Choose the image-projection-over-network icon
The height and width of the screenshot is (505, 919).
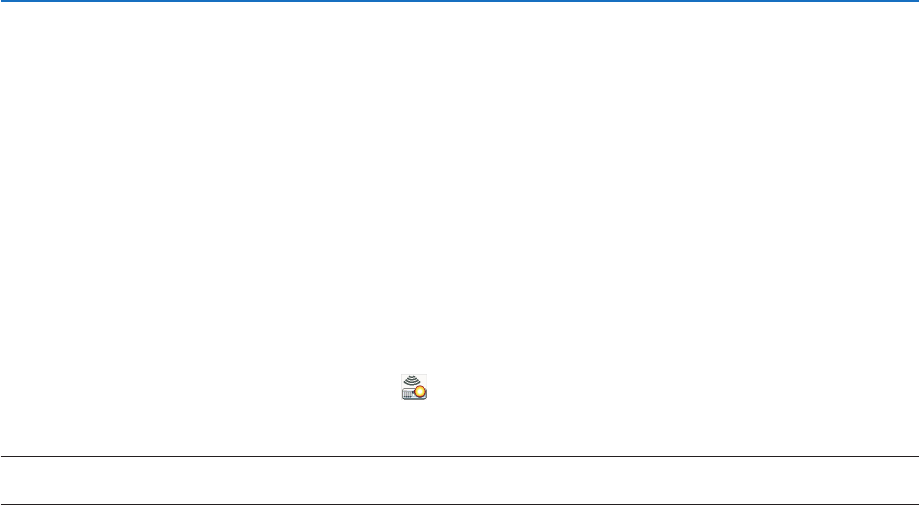[414, 387]
